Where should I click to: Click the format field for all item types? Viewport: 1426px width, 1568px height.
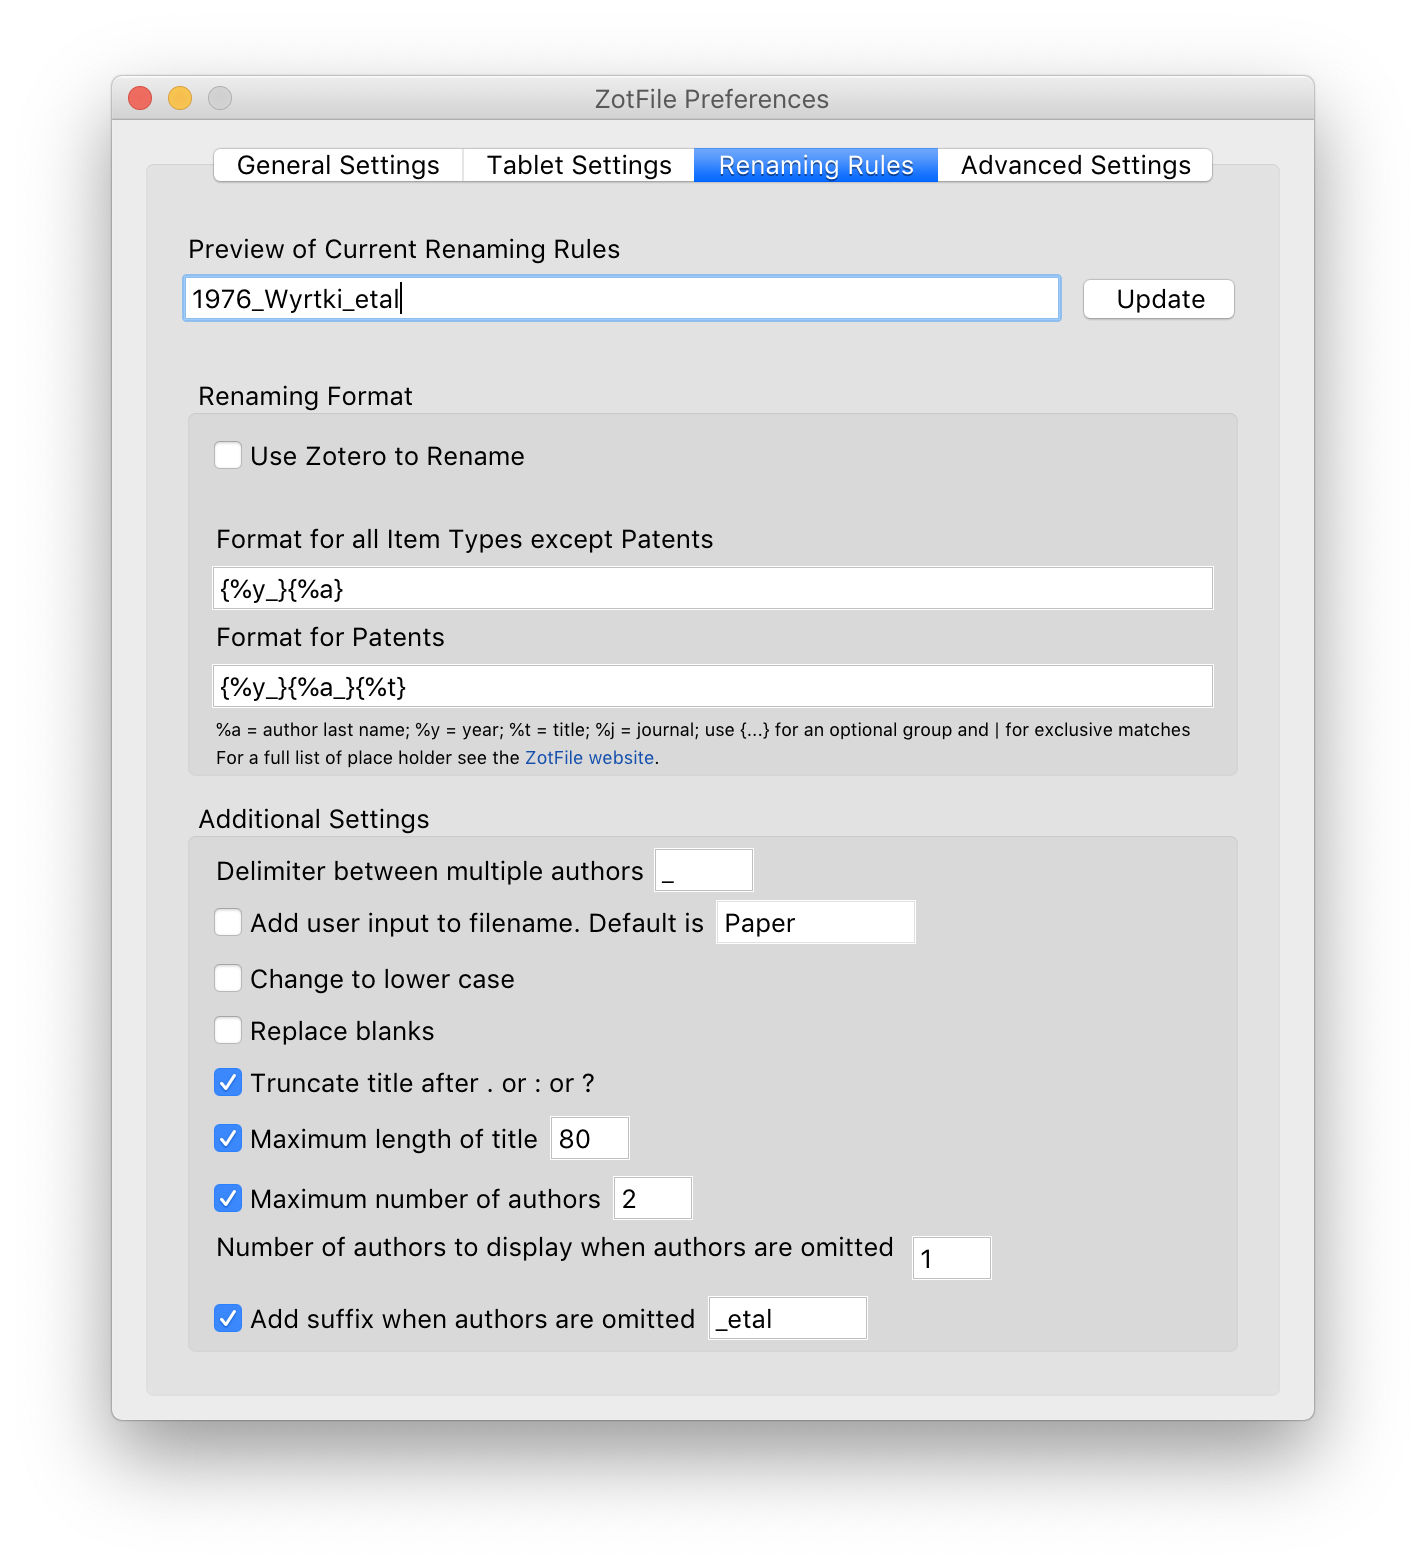pos(712,588)
